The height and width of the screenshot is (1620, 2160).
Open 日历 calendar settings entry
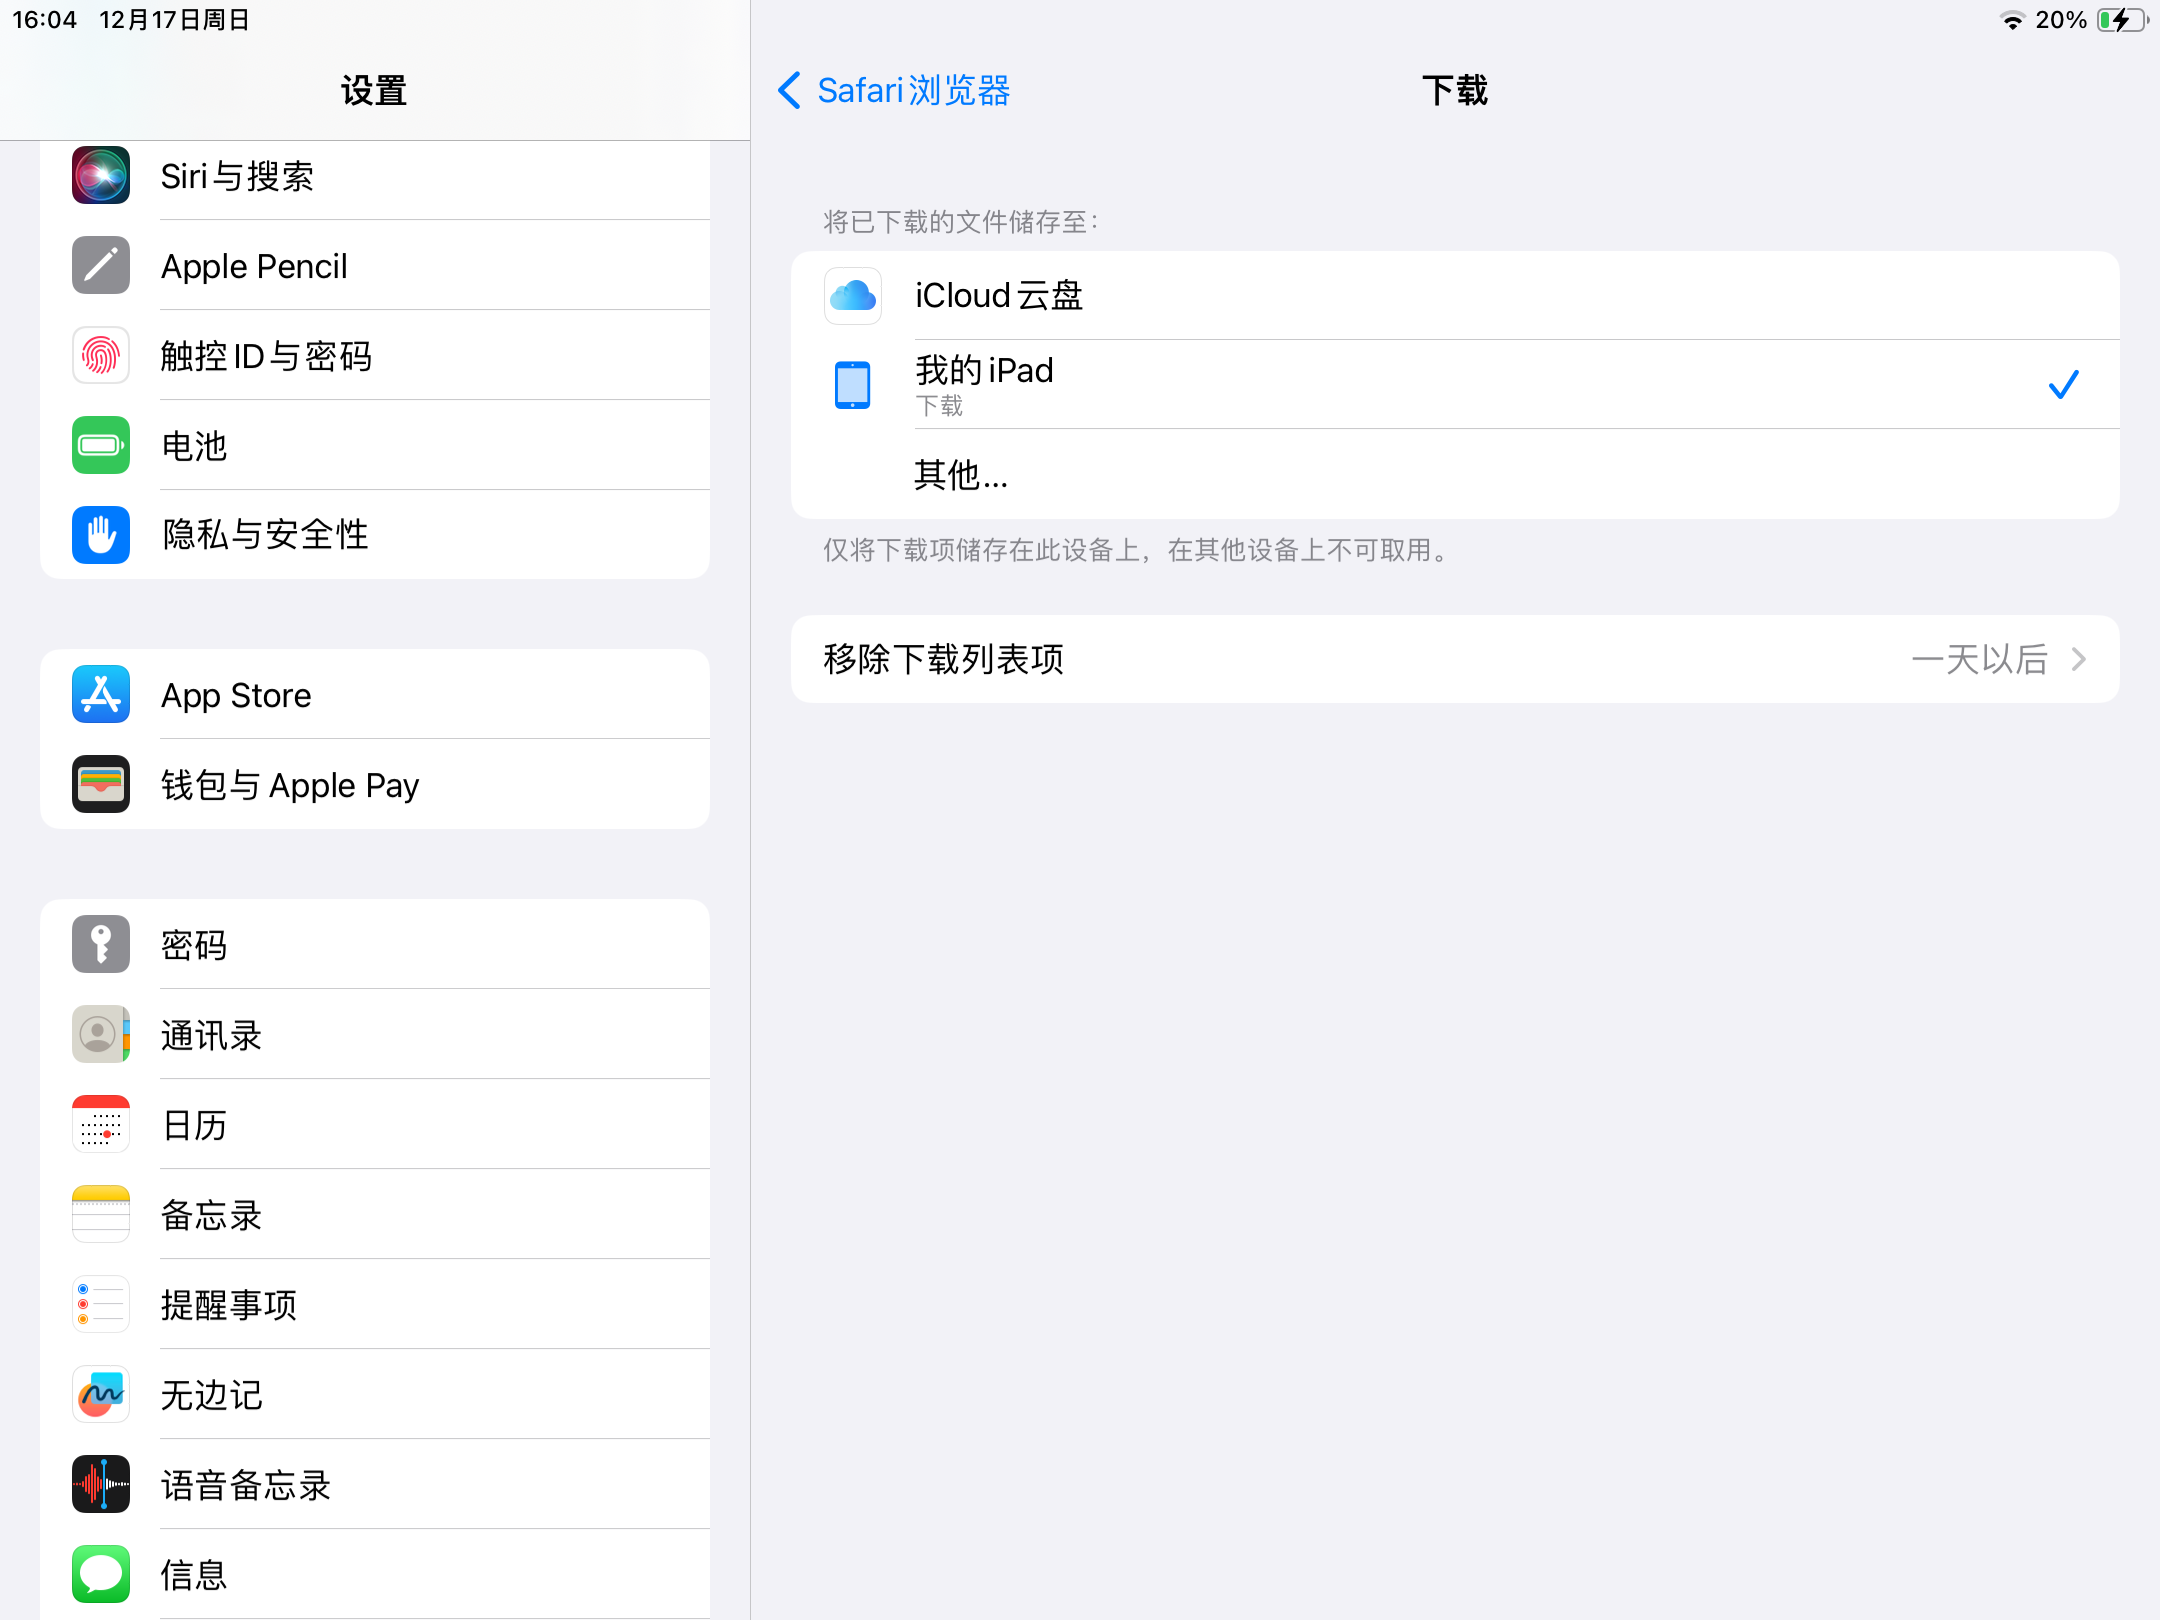tap(195, 1125)
